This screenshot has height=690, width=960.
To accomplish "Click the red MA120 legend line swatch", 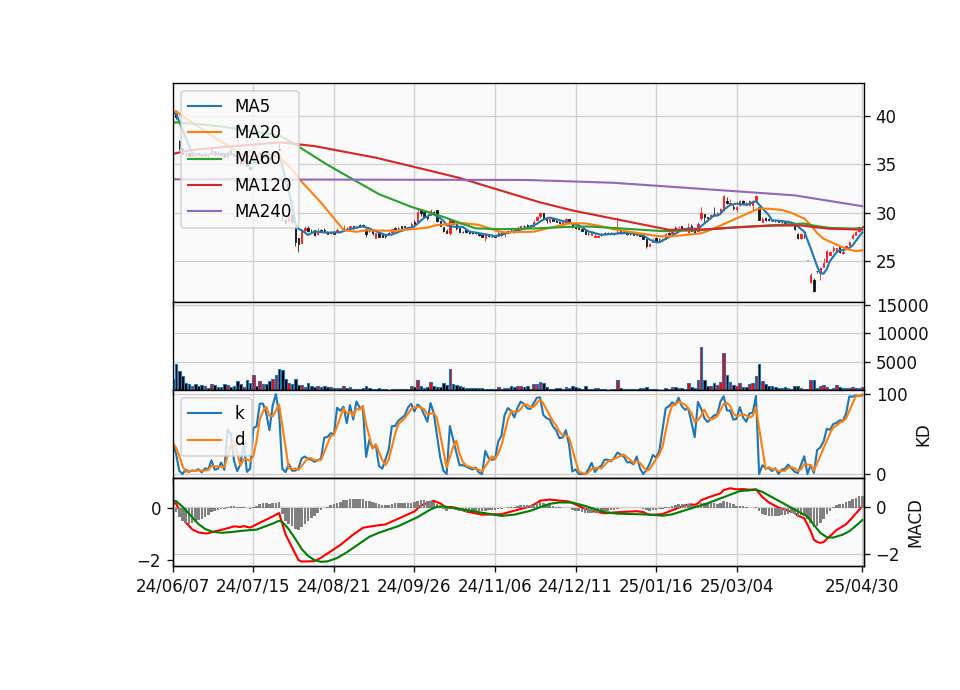I will [x=205, y=185].
